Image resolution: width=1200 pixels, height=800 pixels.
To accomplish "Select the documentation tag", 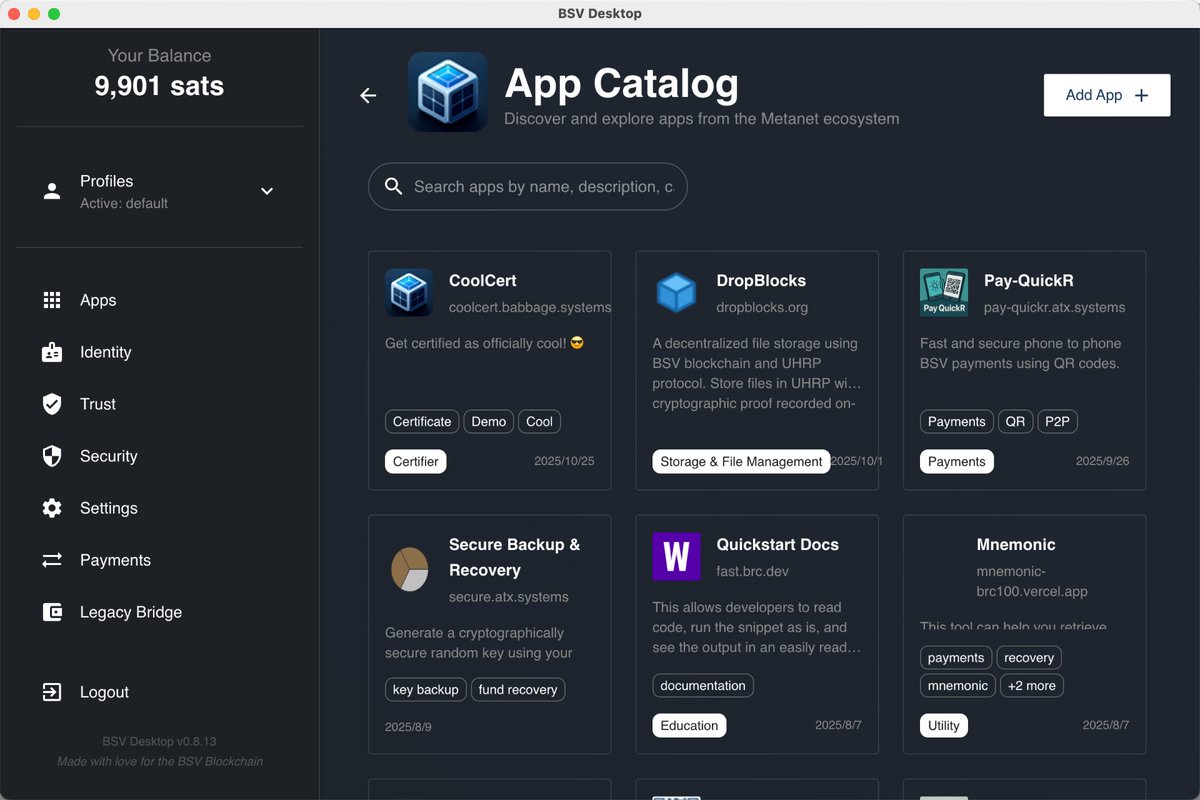I will coord(703,686).
